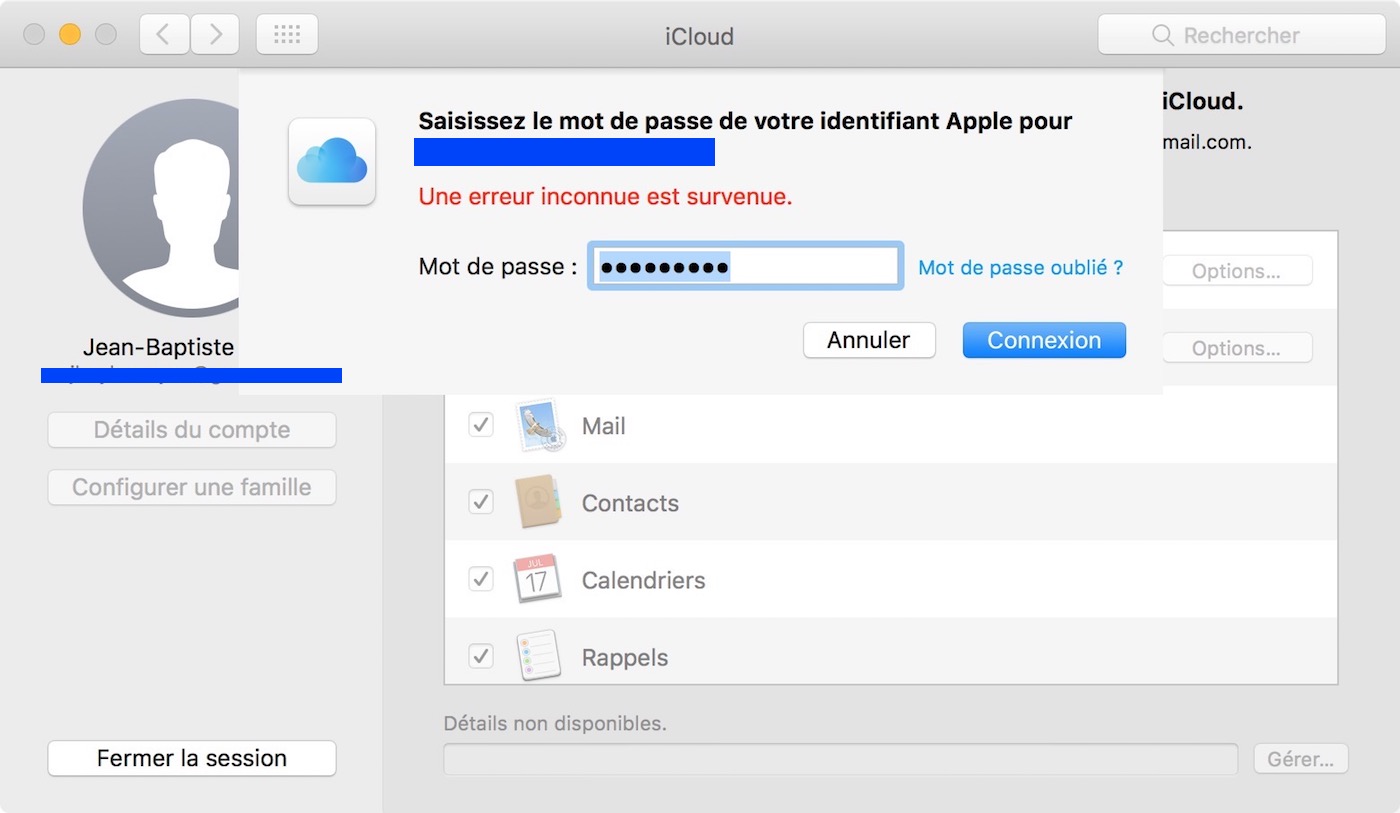1400x813 pixels.
Task: Disable the Calendriers checkbox
Action: point(481,579)
